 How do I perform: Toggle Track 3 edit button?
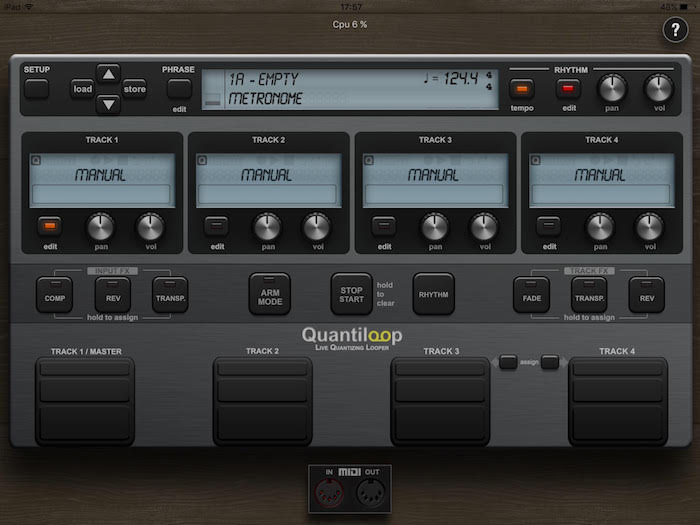click(x=384, y=226)
